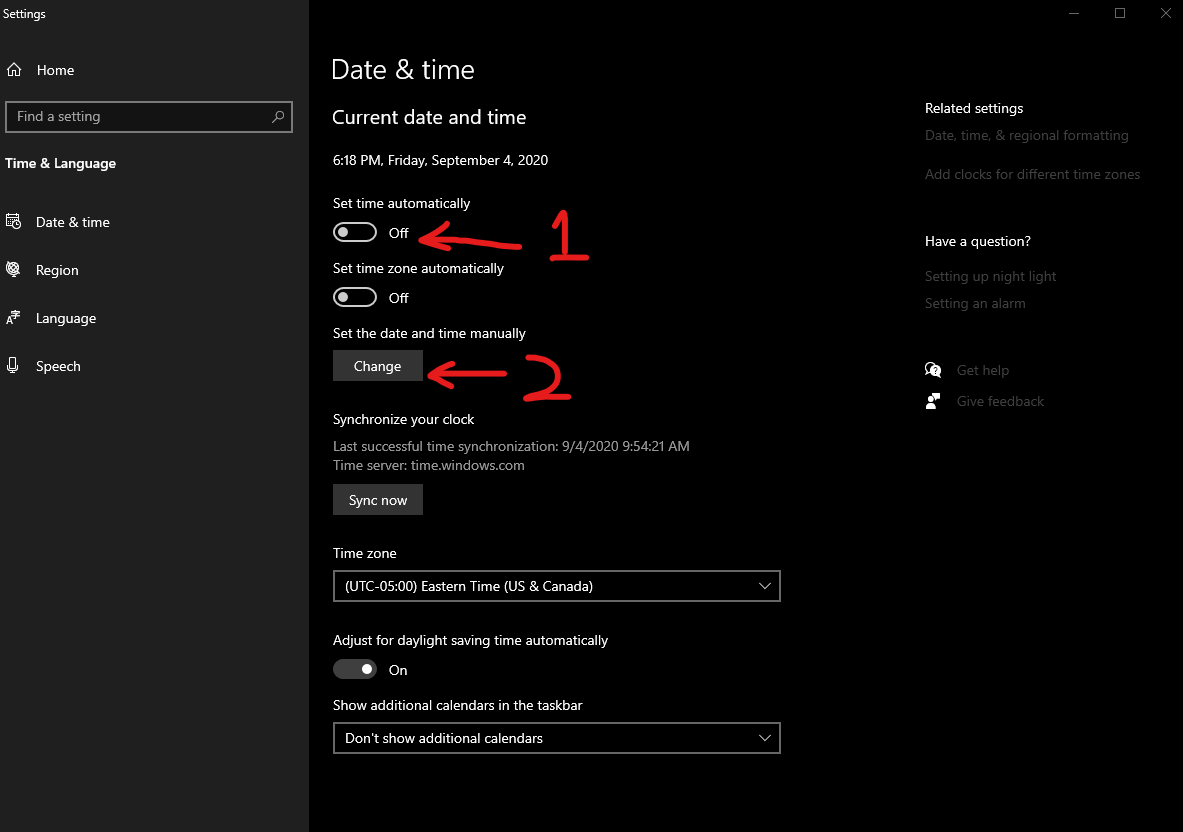Click the Give feedback person icon

click(933, 401)
